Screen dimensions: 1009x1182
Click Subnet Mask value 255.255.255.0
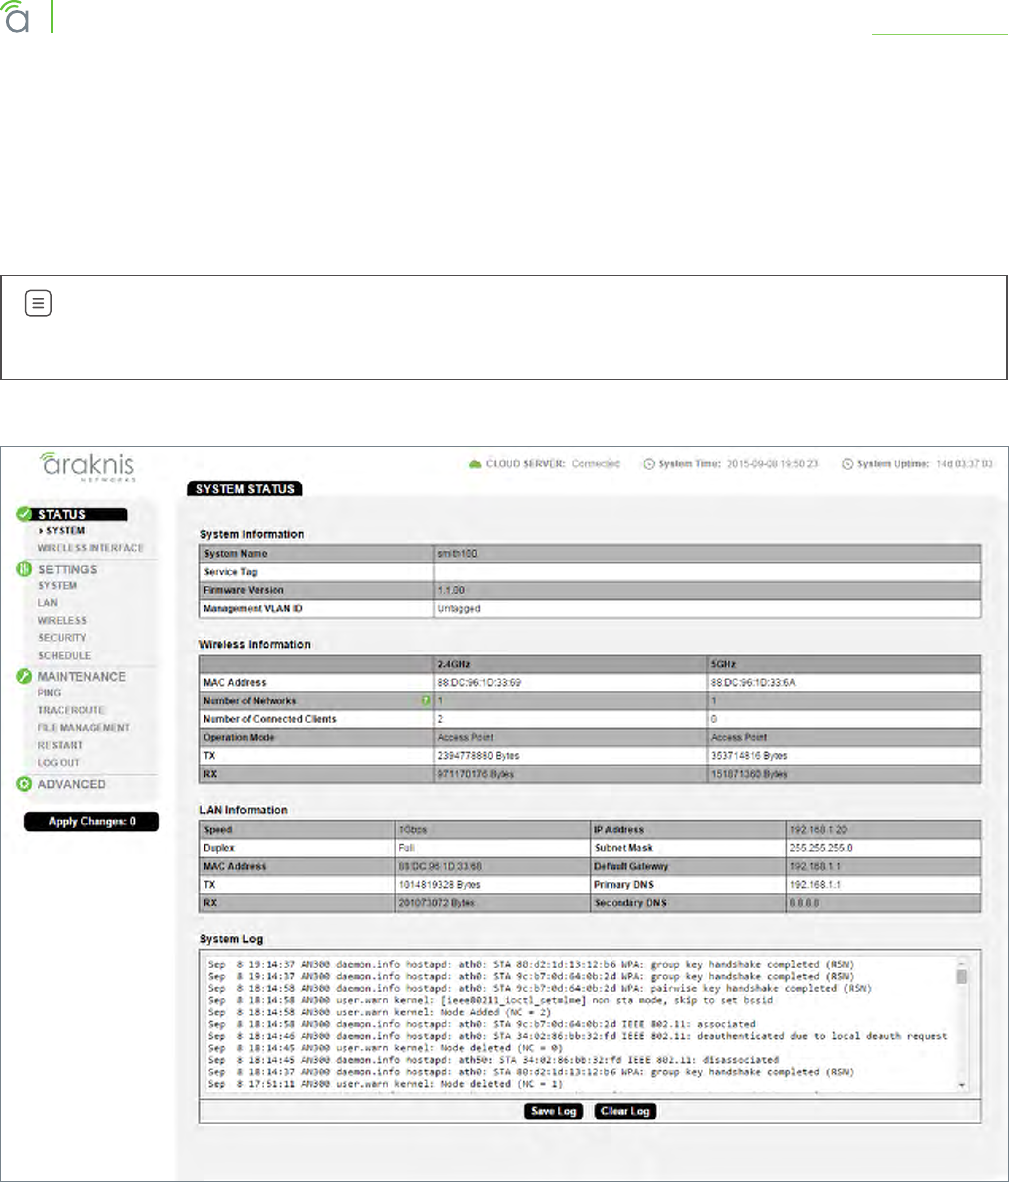[x=821, y=848]
